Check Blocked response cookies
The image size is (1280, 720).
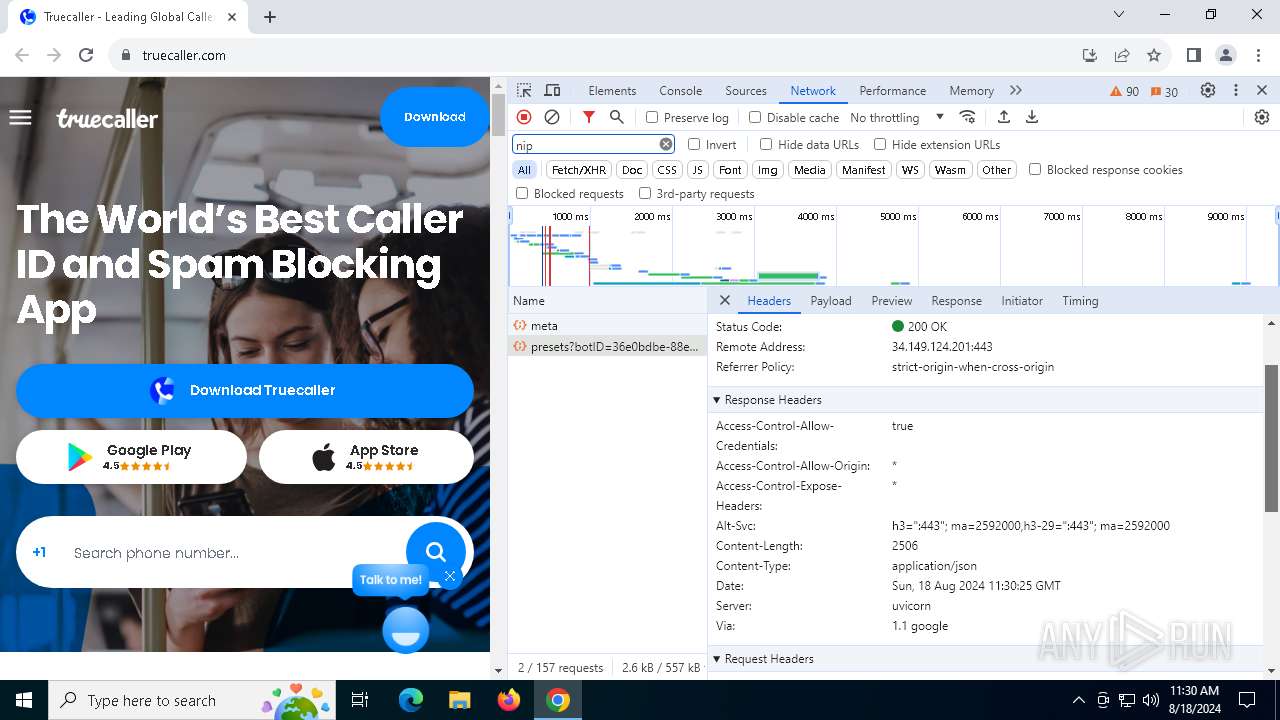pos(1035,169)
